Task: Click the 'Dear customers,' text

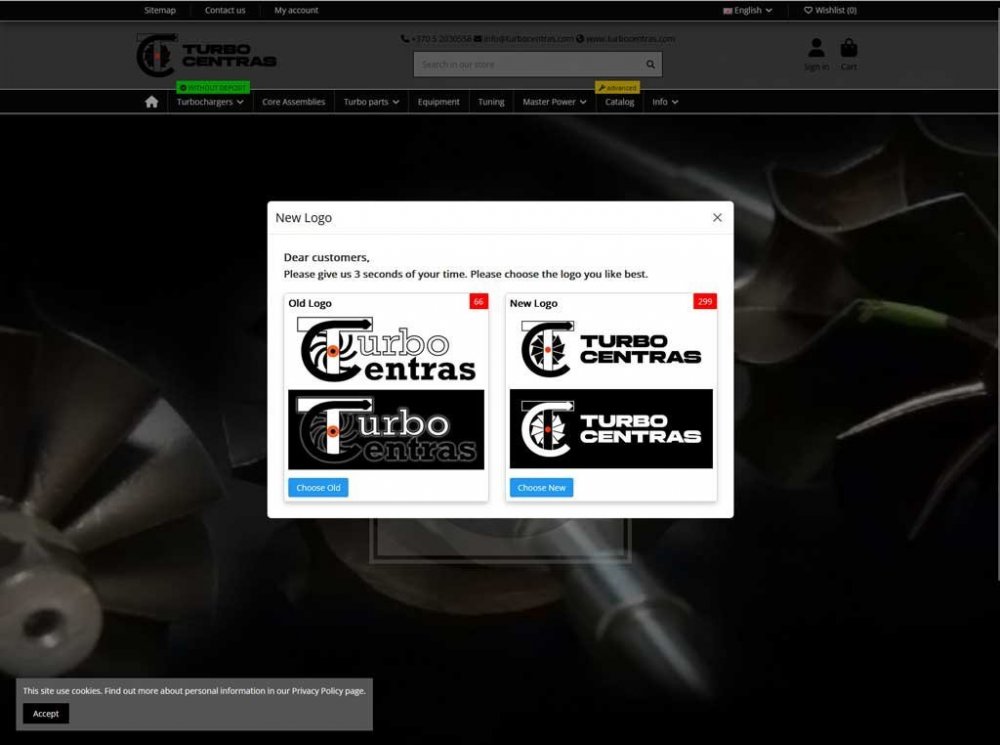Action: [x=327, y=258]
